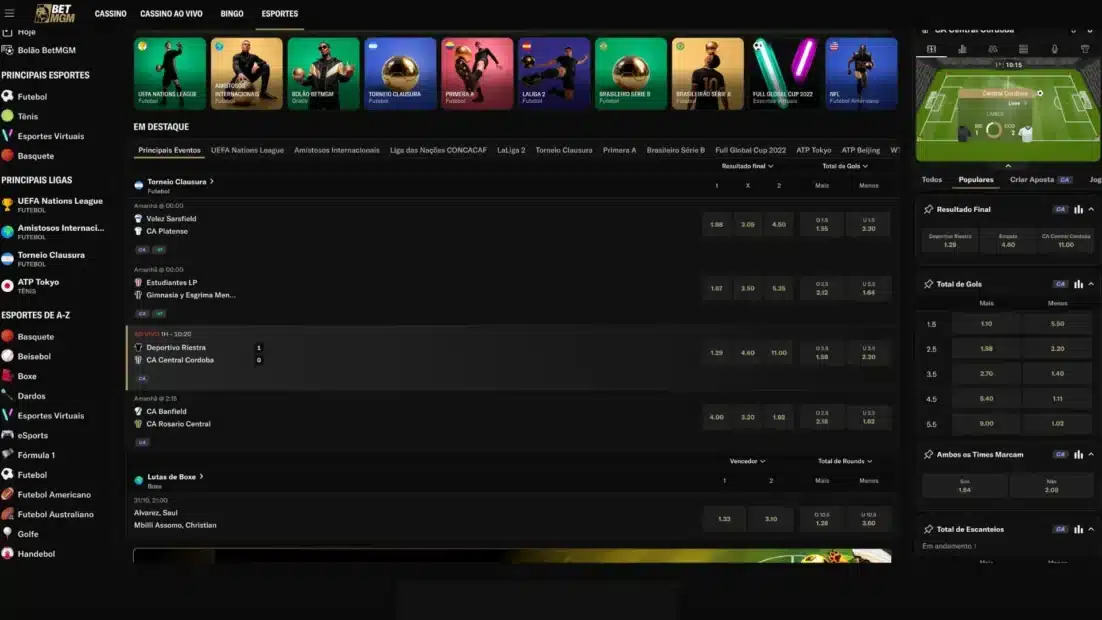
Task: Pin the Total de Gols market panel
Action: pos(928,284)
